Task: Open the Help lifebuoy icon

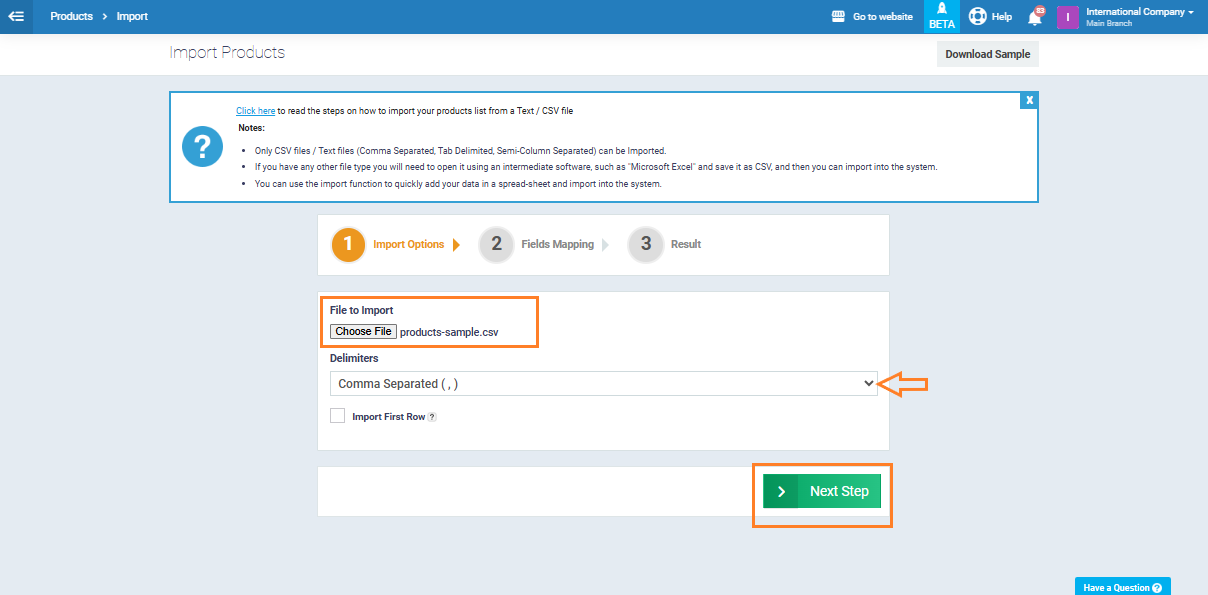Action: pyautogui.click(x=978, y=16)
